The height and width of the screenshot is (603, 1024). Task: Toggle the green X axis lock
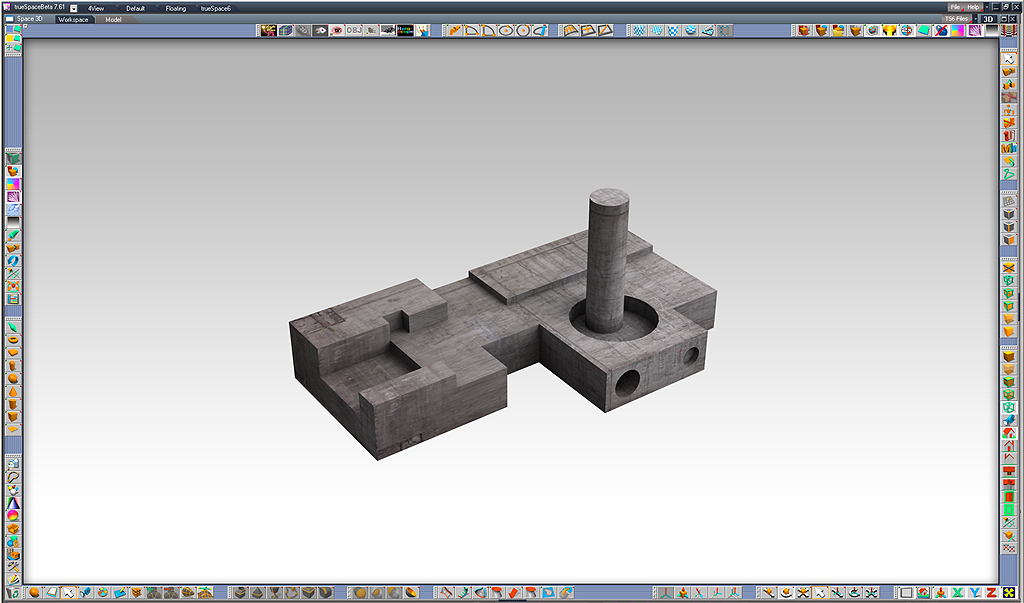957,593
